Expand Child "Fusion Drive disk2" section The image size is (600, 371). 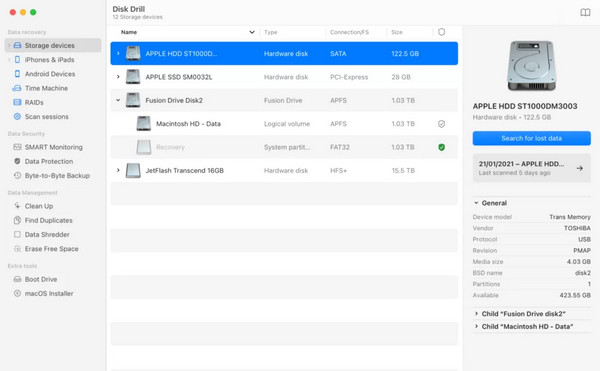tap(476, 314)
